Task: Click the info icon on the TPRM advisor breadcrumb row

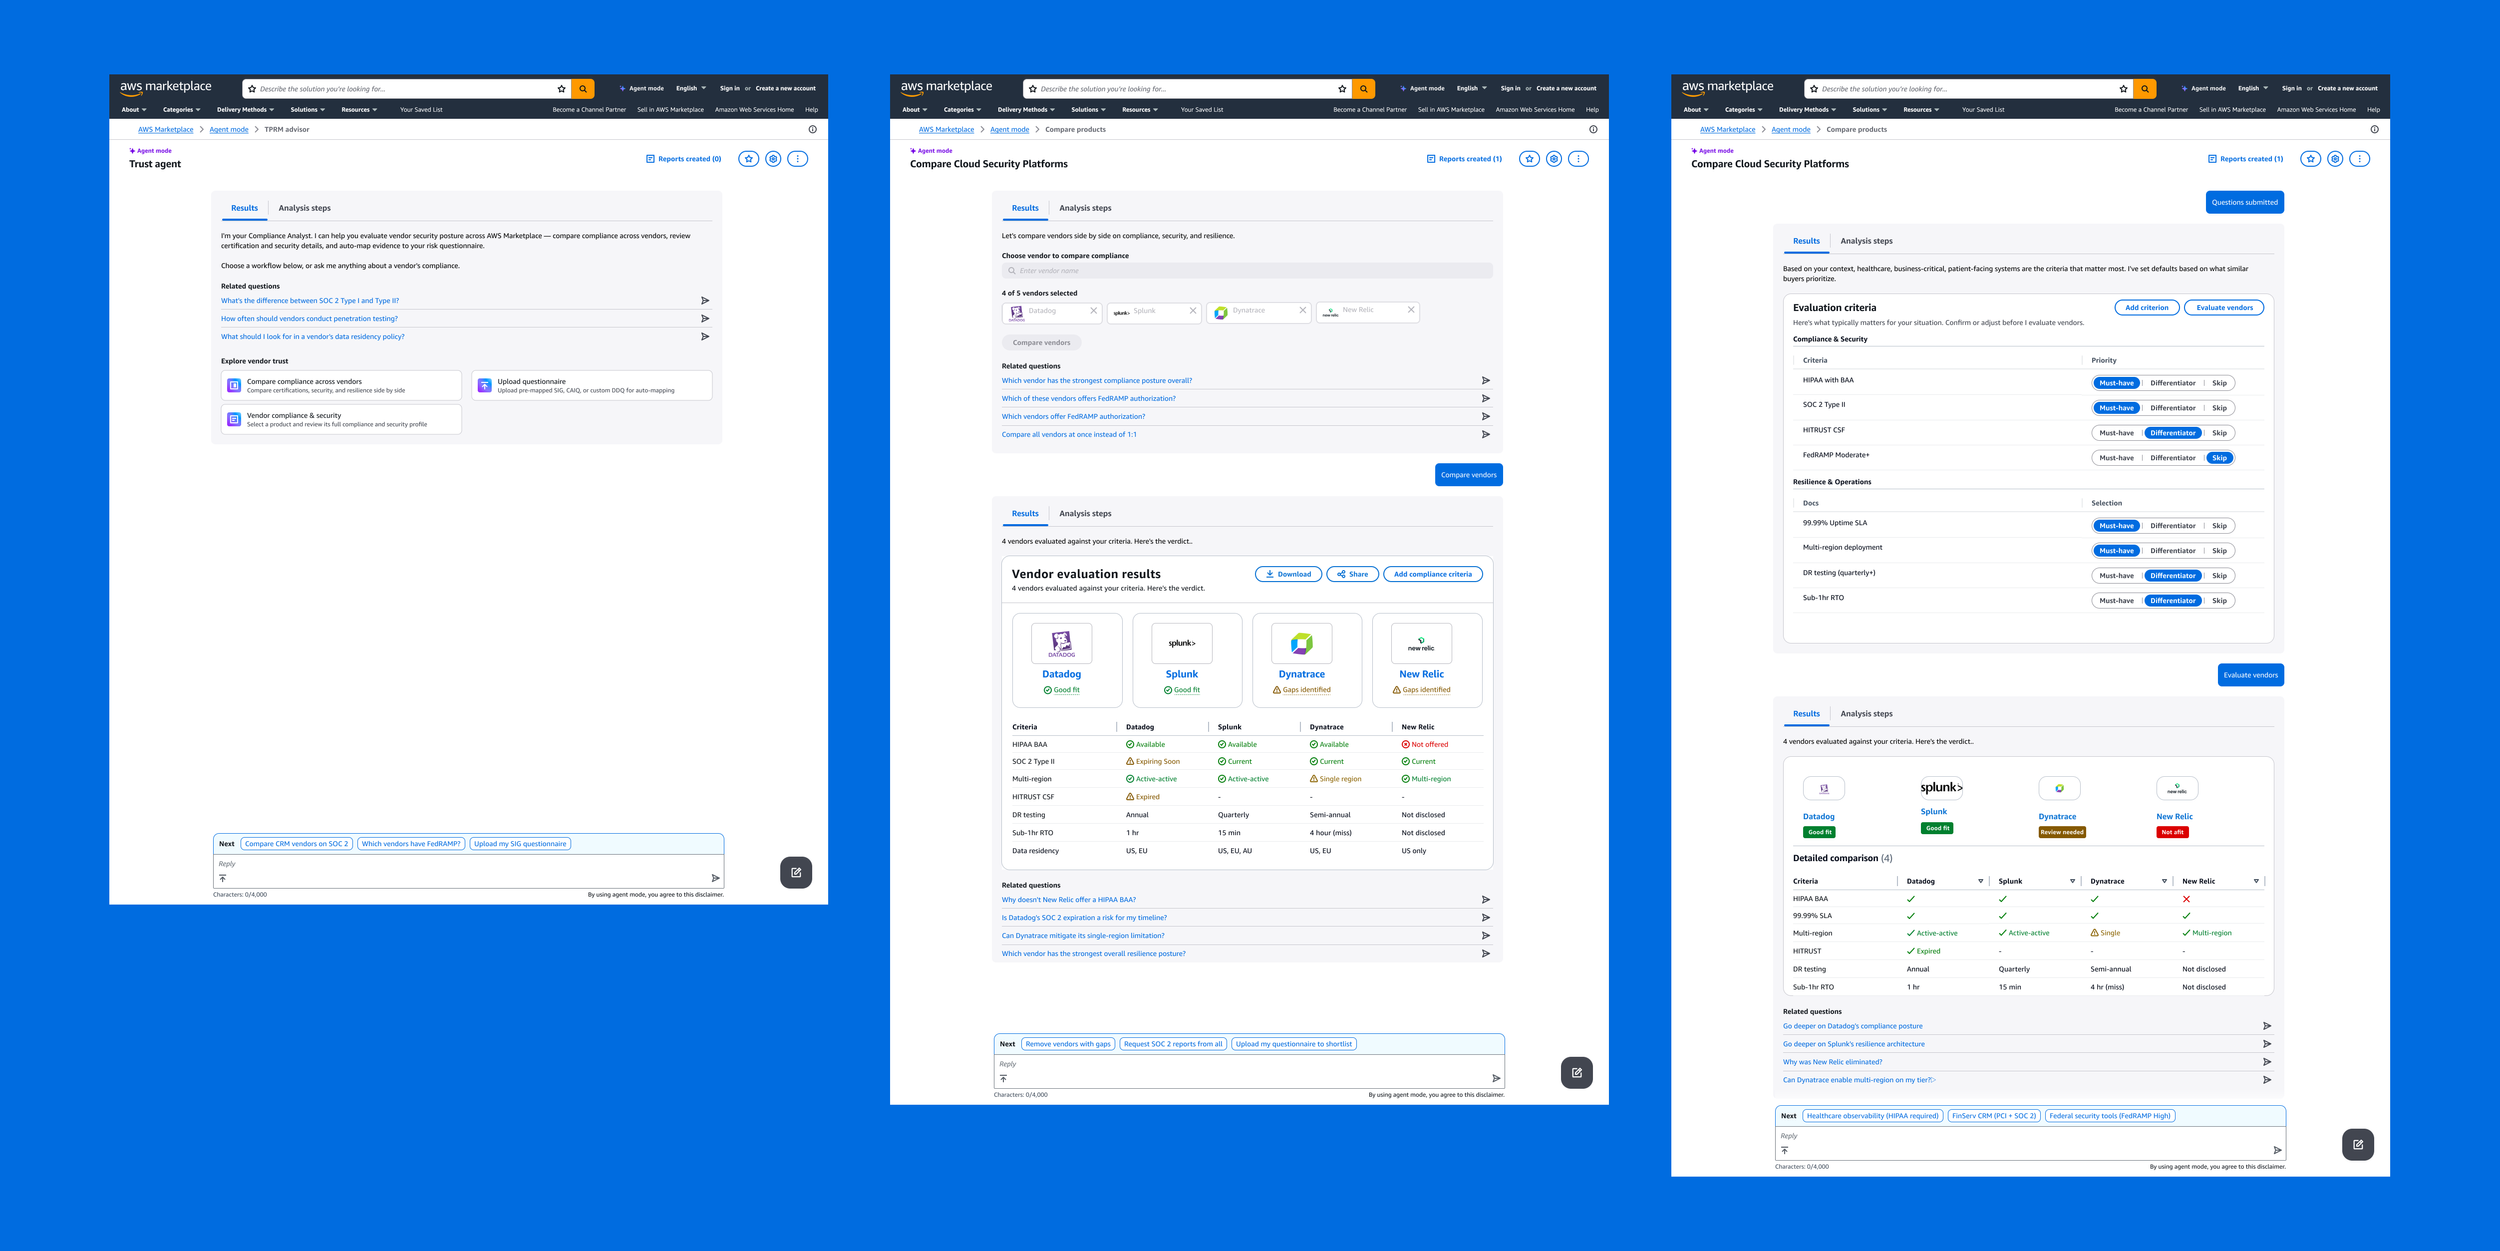Action: click(x=812, y=129)
